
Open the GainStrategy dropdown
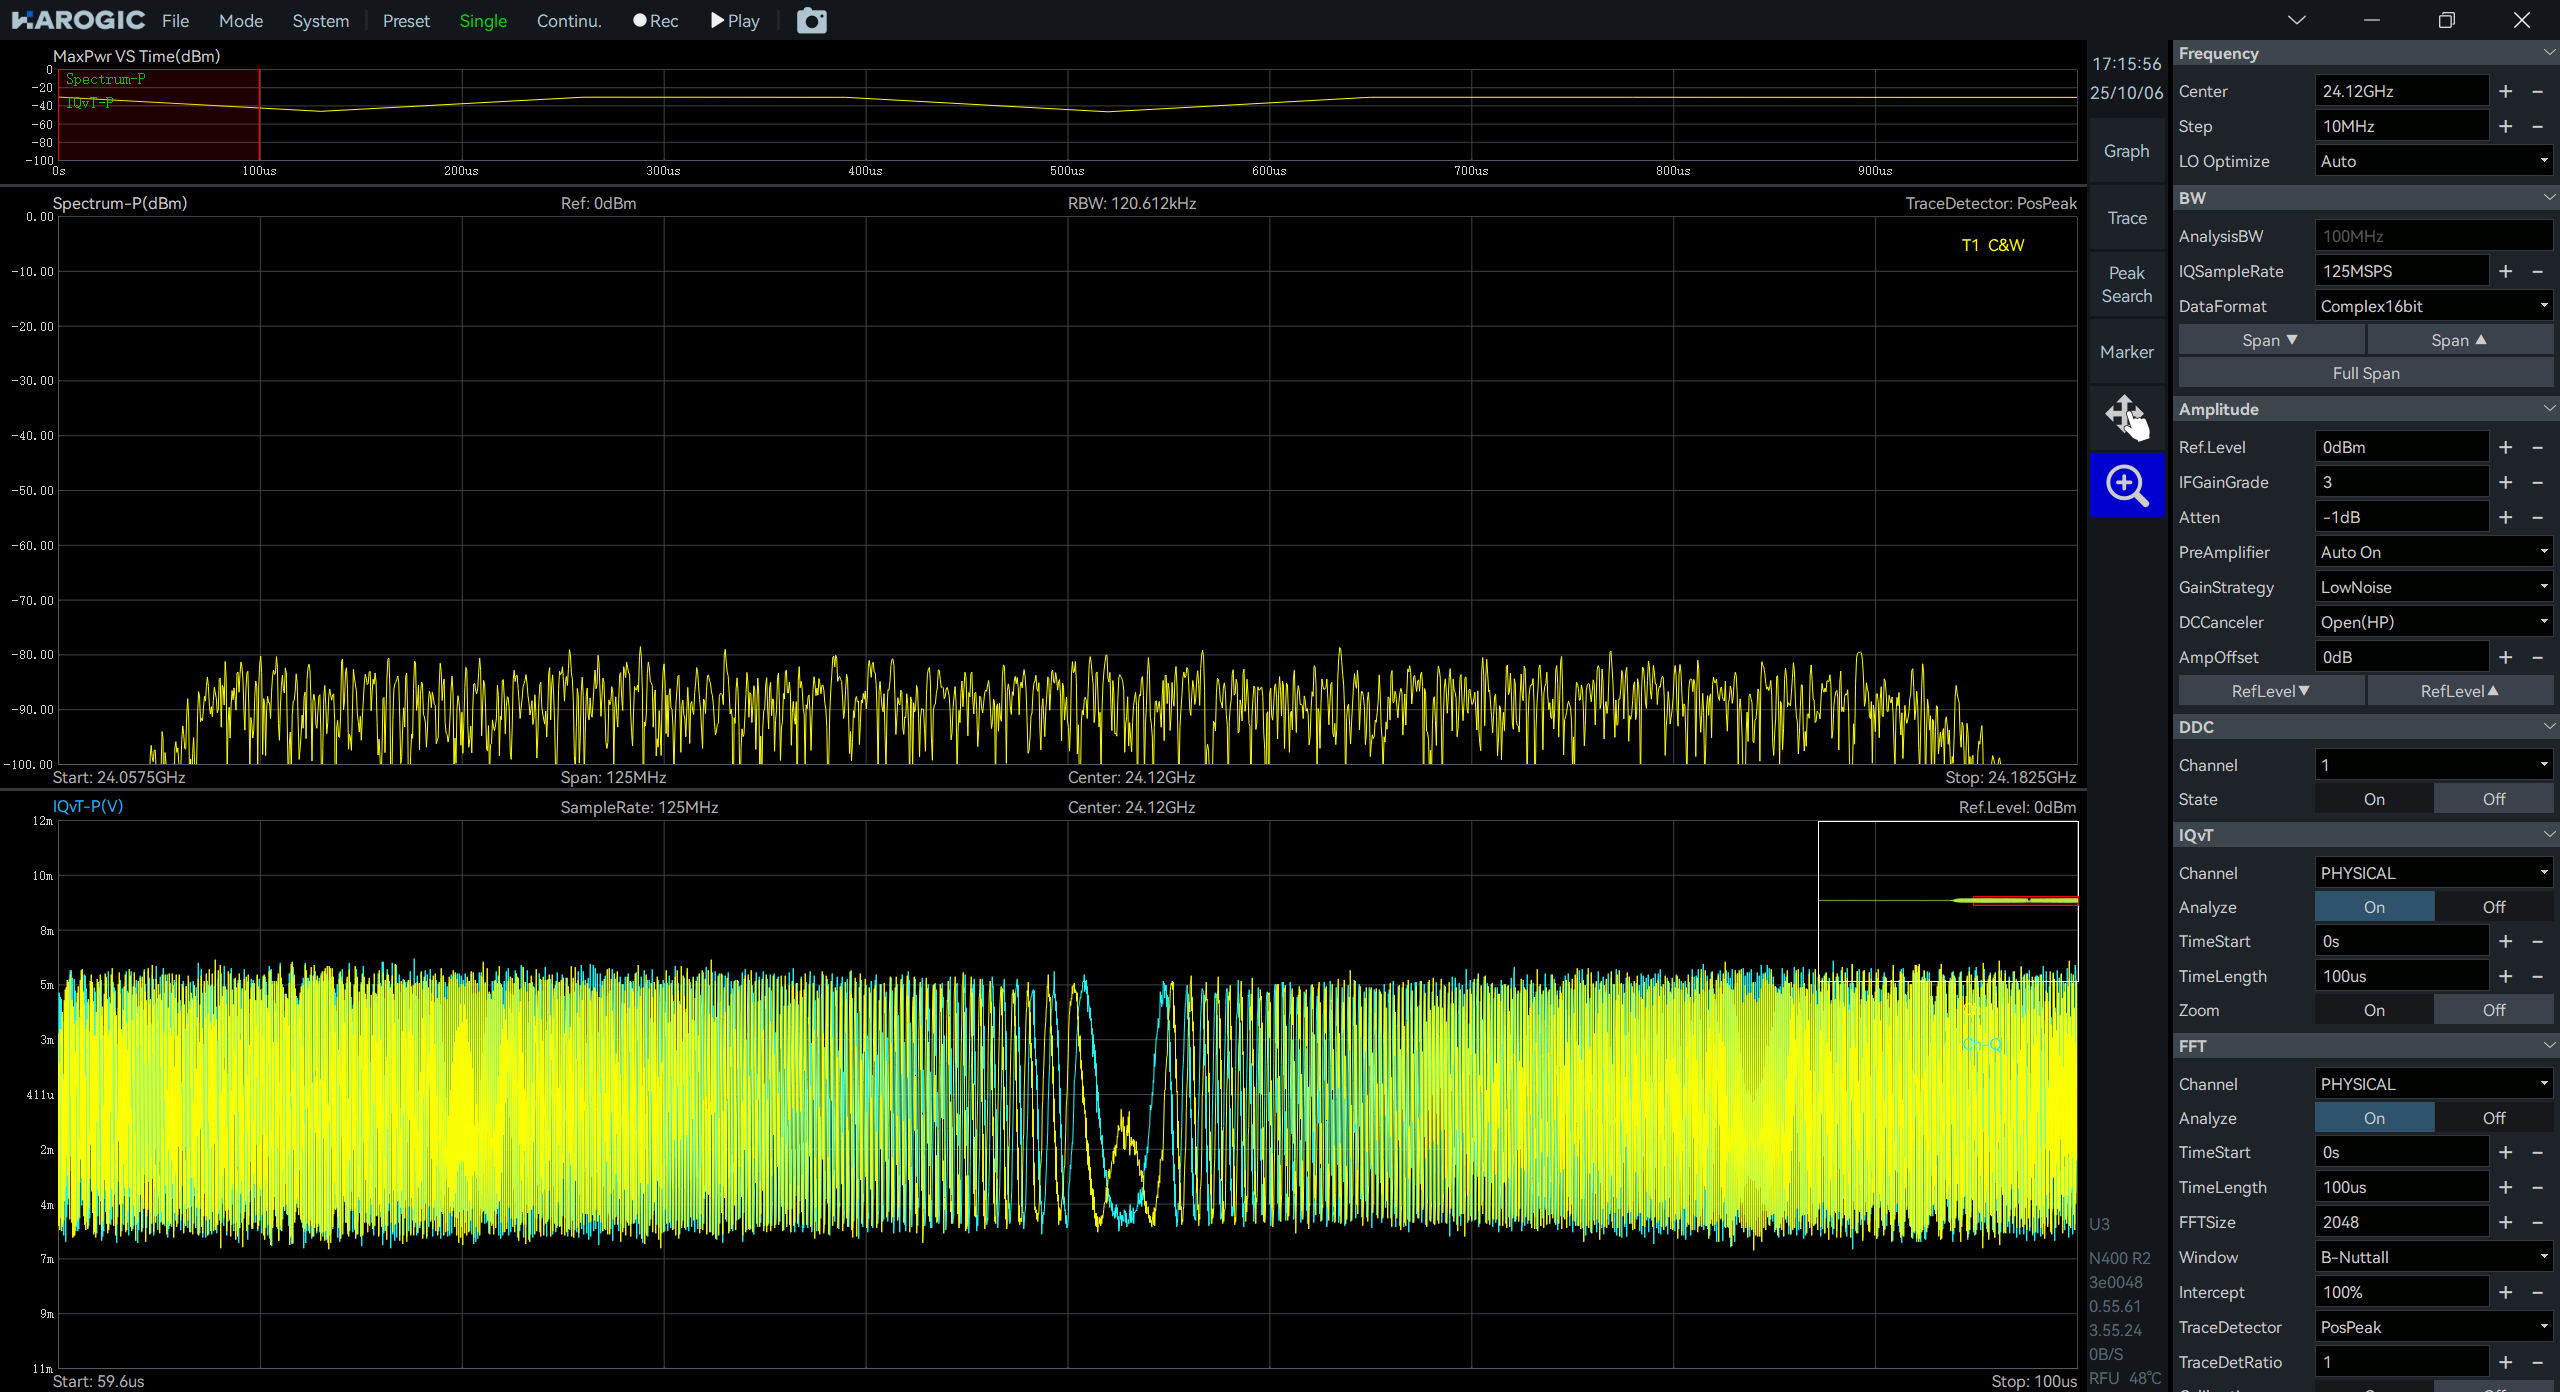[x=2433, y=587]
